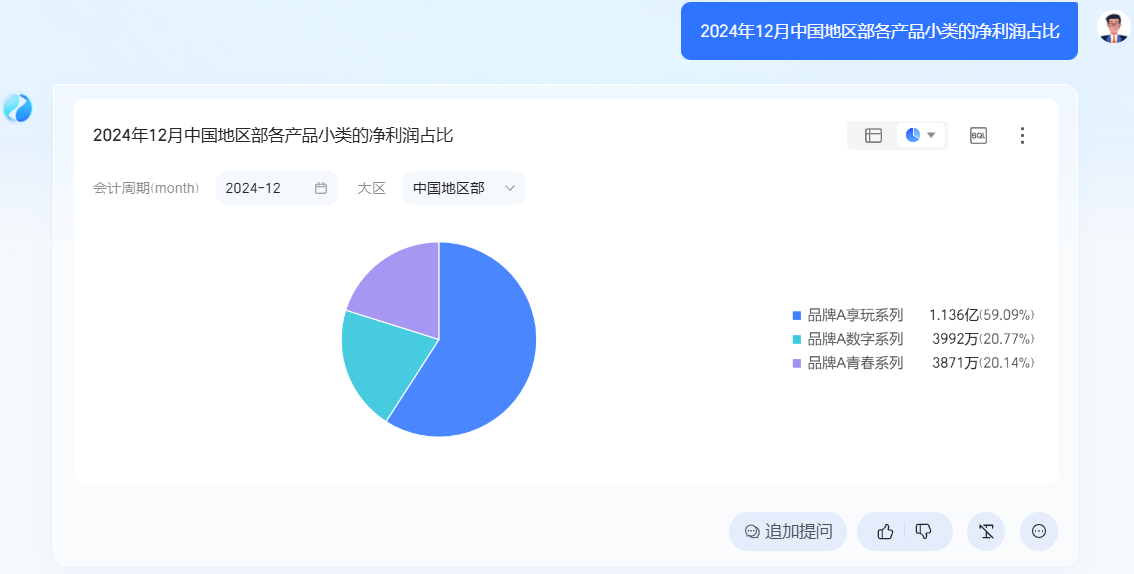Open the SQL query view icon

(978, 135)
